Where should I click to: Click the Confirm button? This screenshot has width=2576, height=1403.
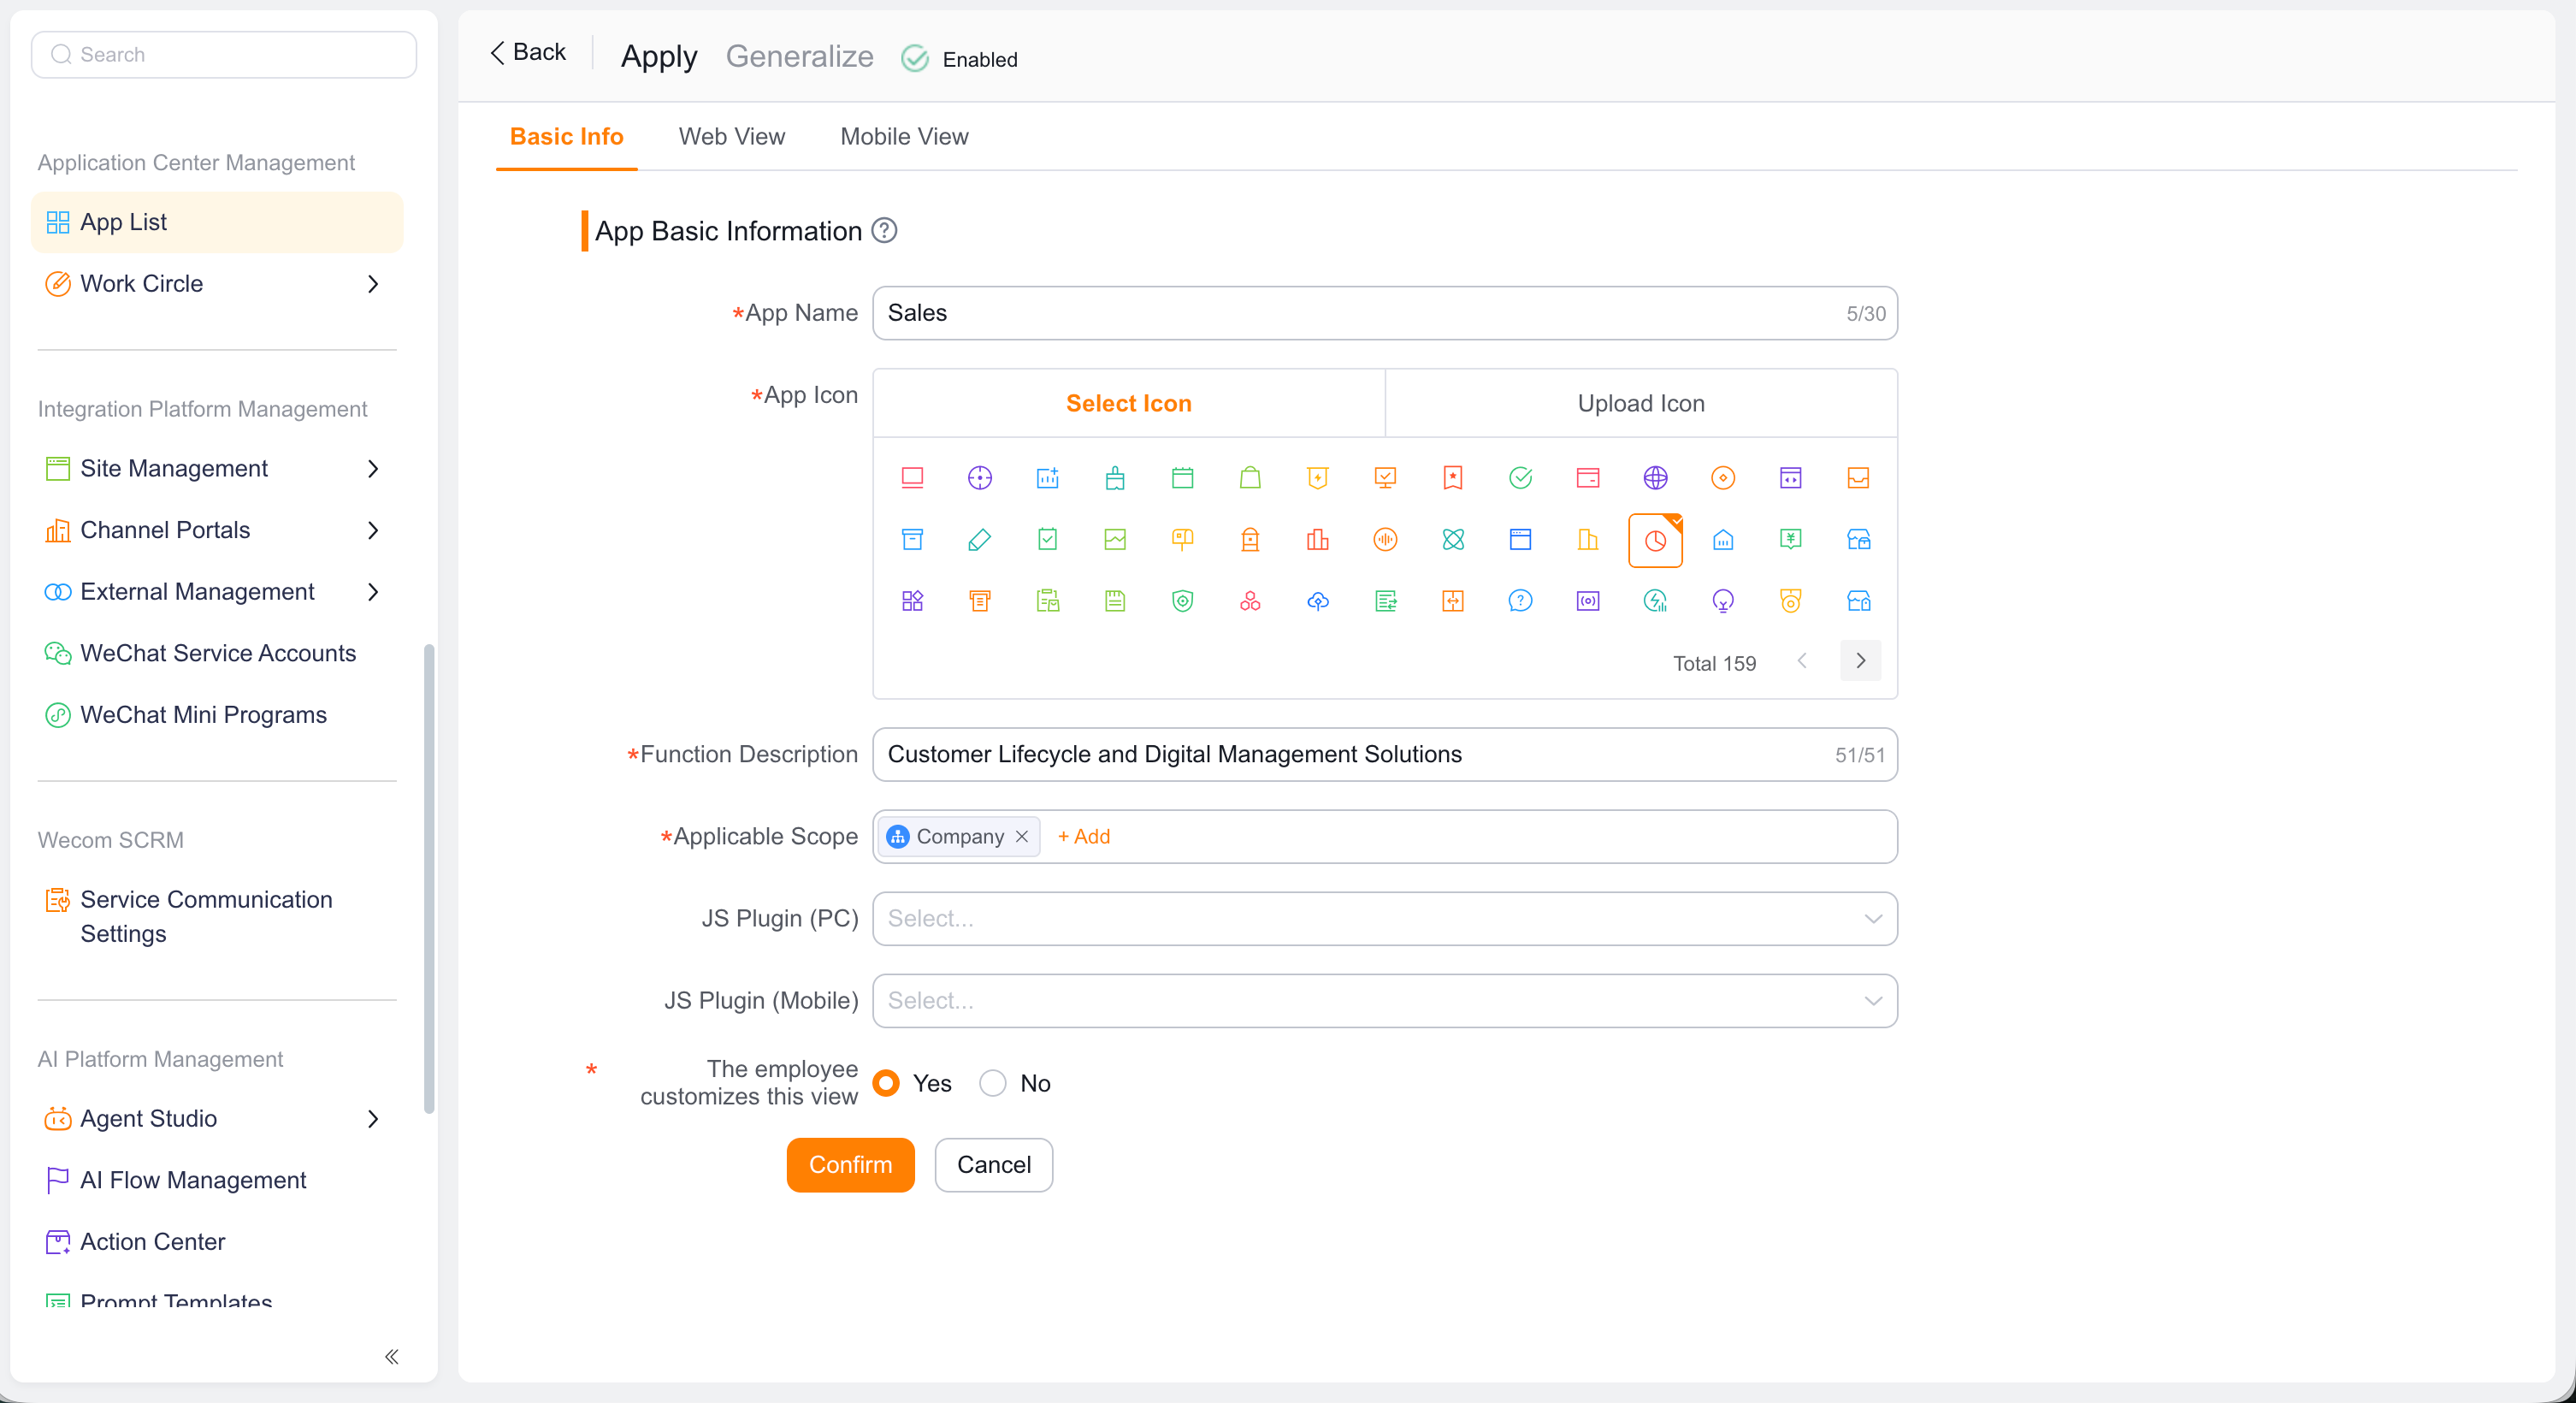(x=850, y=1165)
